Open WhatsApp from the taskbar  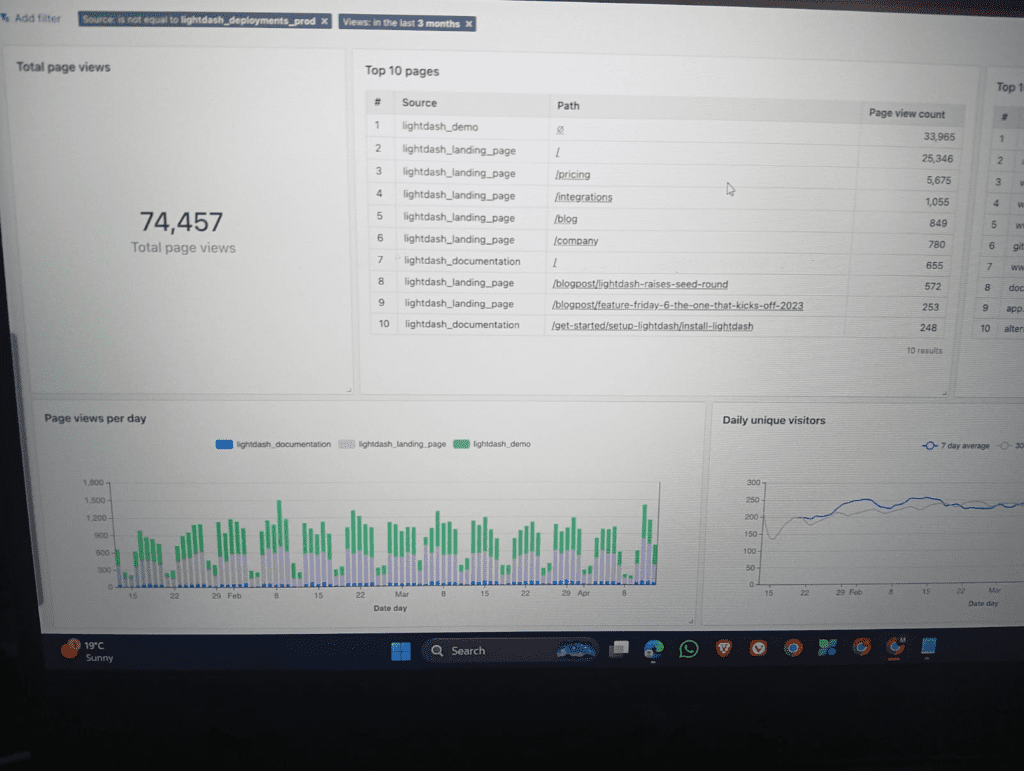click(688, 649)
